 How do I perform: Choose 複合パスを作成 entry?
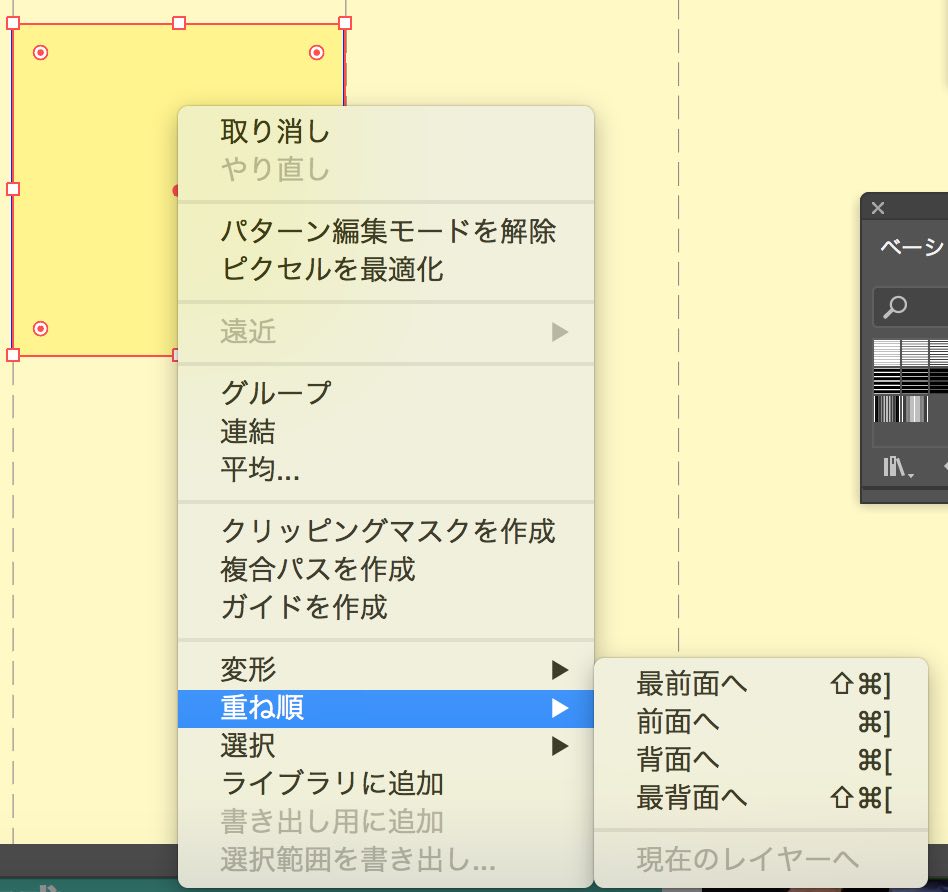pyautogui.click(x=386, y=569)
